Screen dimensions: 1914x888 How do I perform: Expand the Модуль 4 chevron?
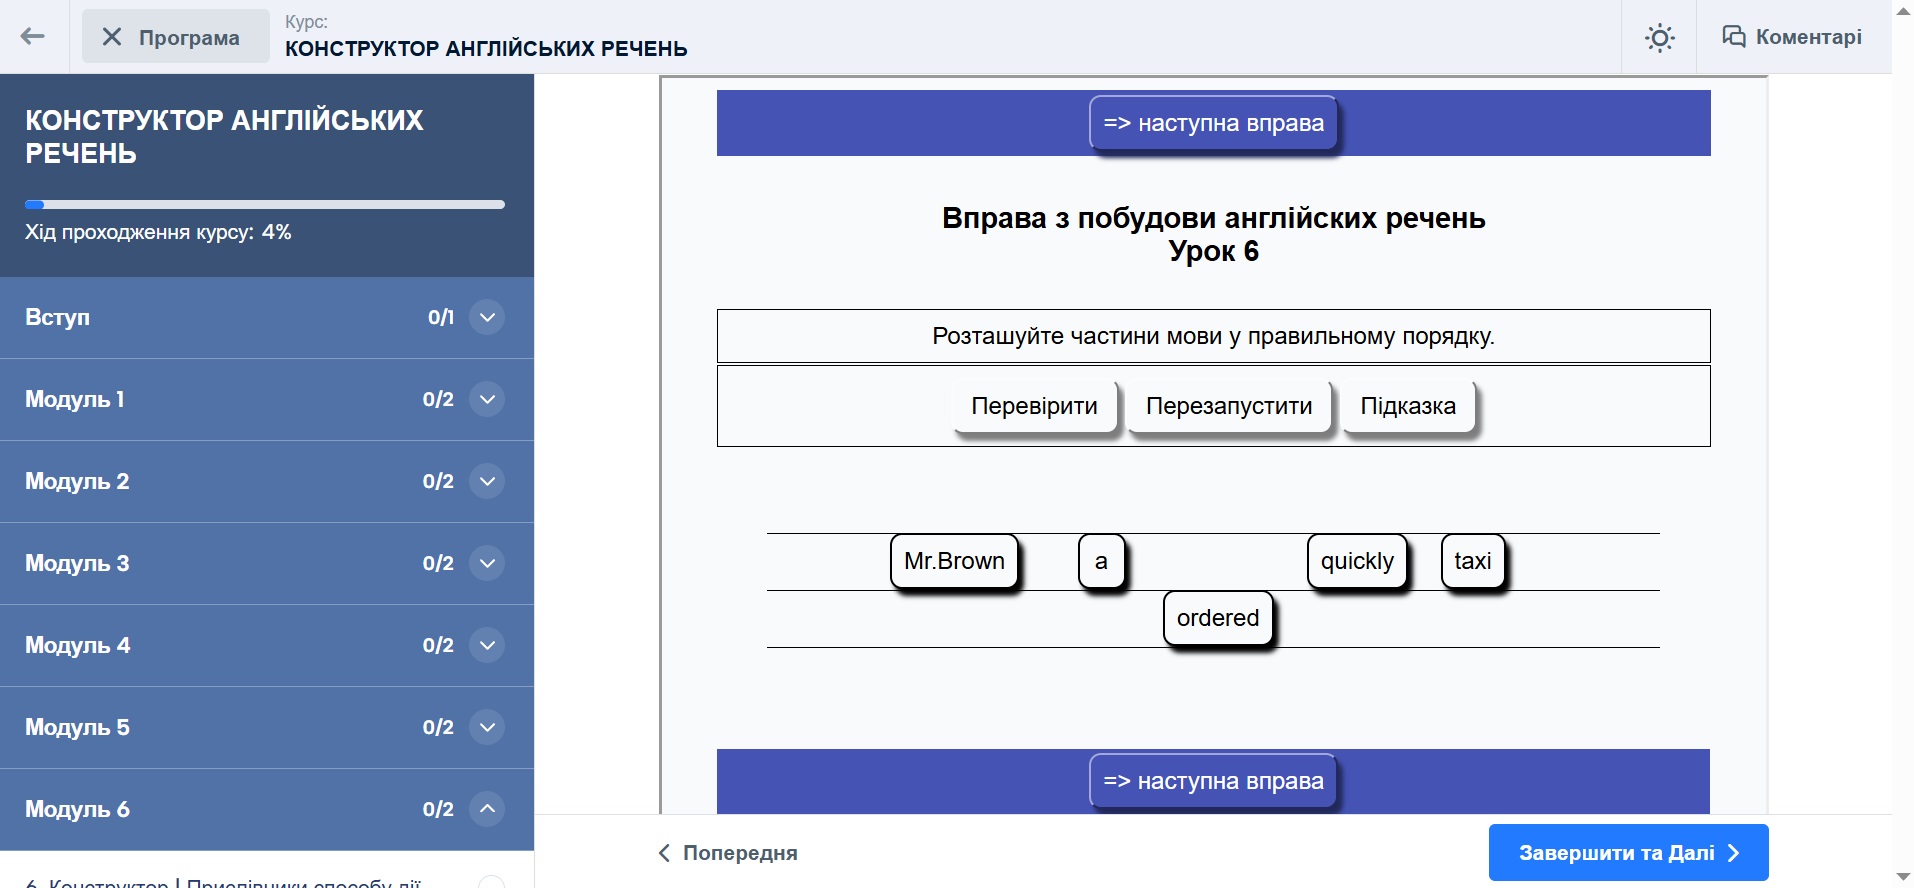[x=487, y=645]
